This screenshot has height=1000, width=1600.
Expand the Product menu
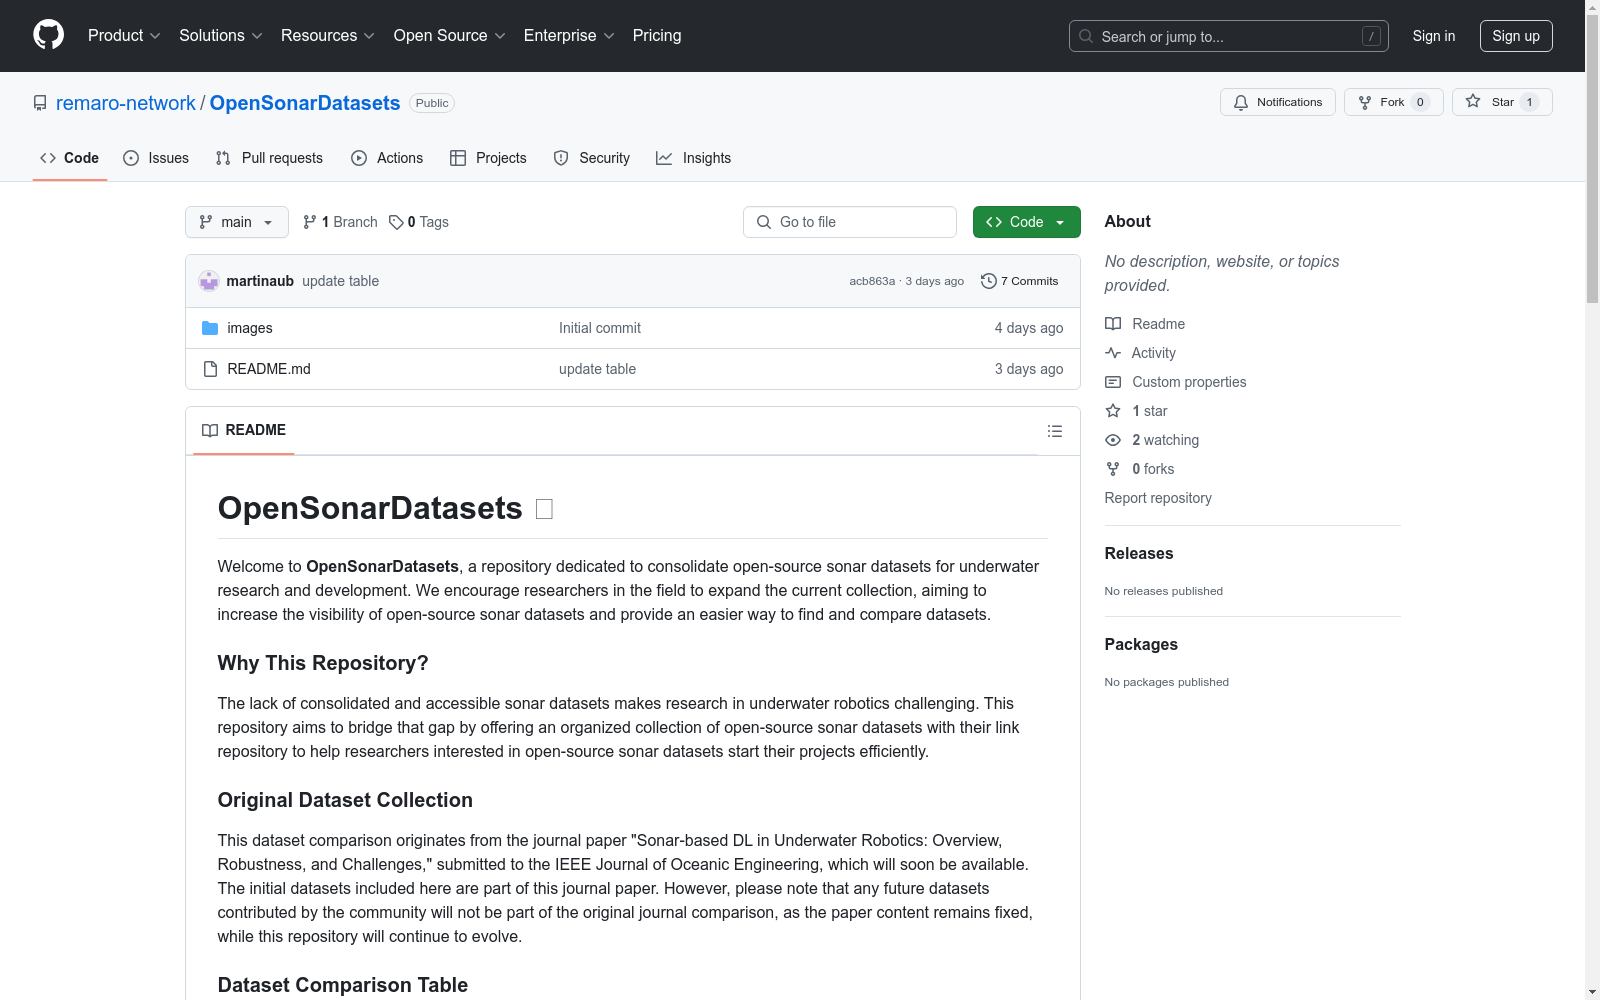click(124, 35)
